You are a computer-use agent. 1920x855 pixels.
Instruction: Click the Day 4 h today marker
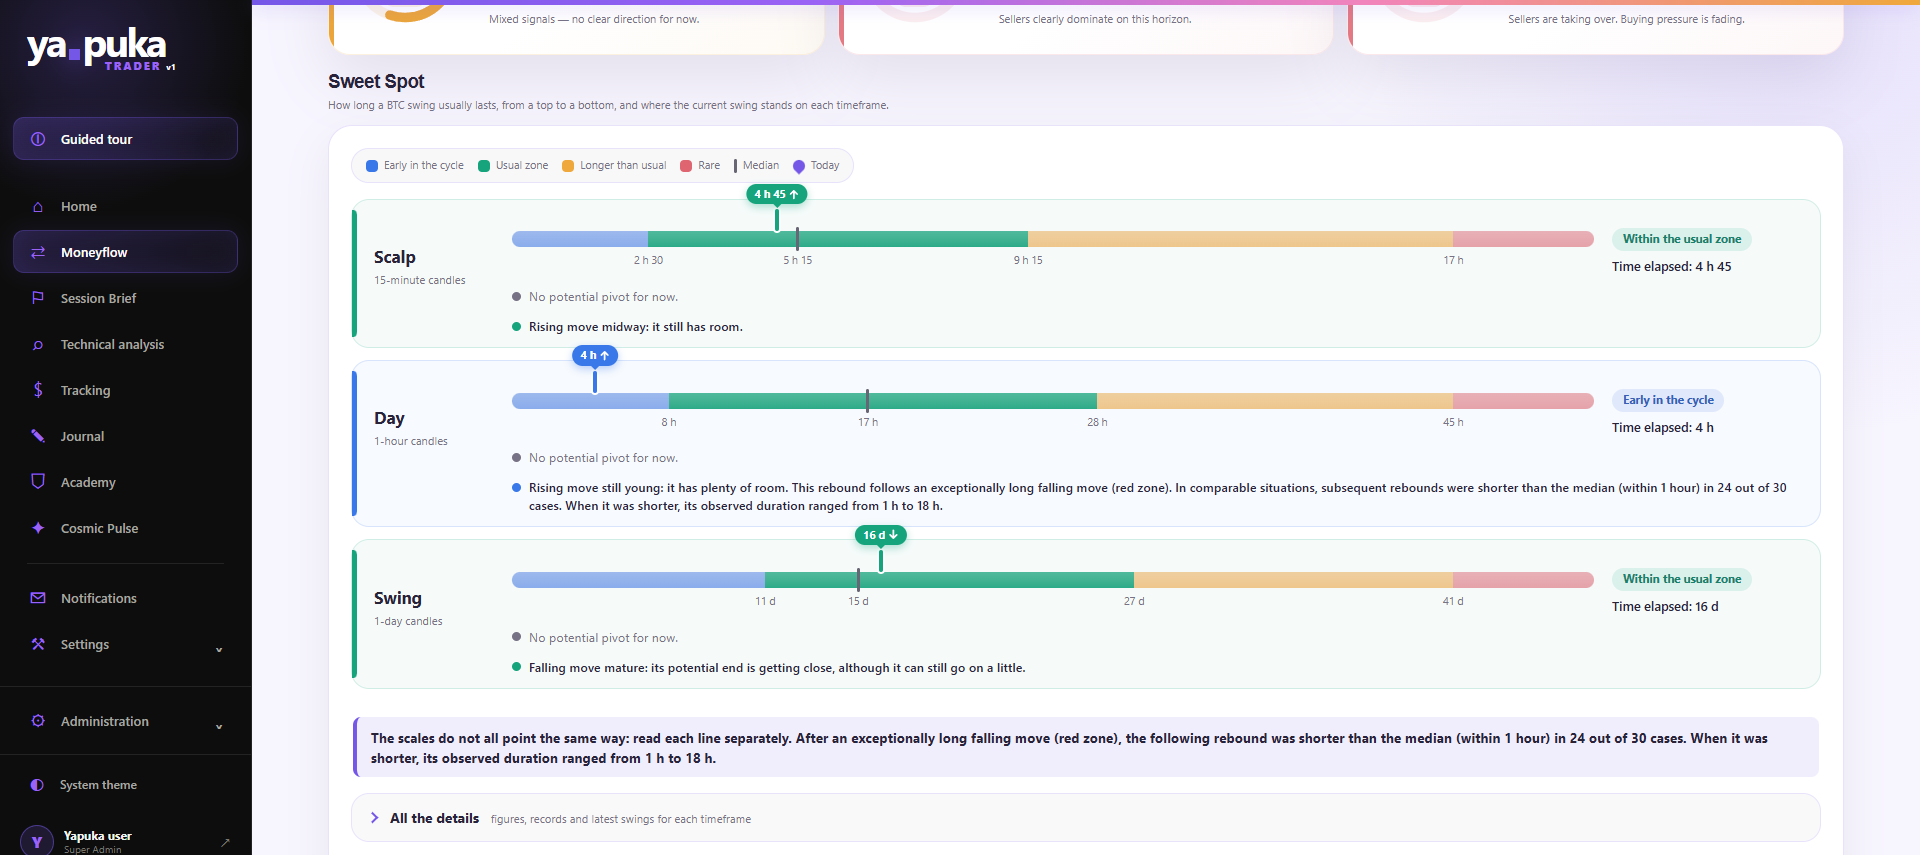point(595,355)
